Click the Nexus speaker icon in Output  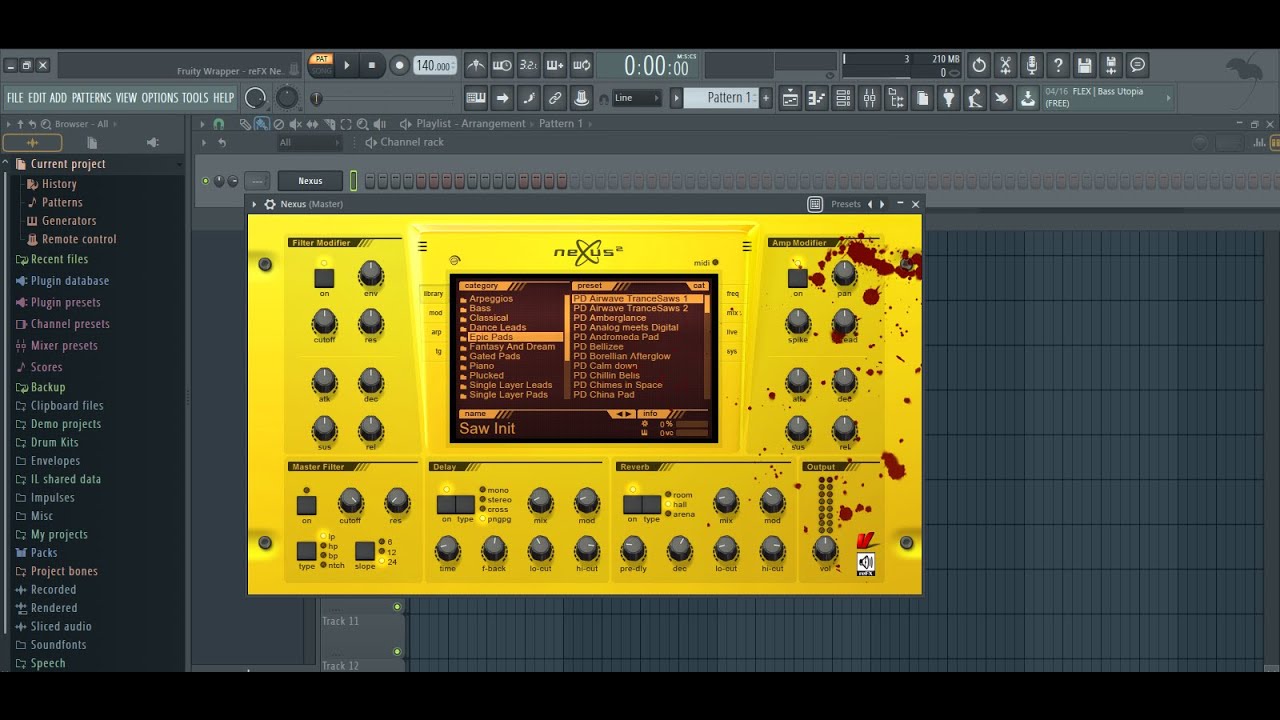coord(866,563)
